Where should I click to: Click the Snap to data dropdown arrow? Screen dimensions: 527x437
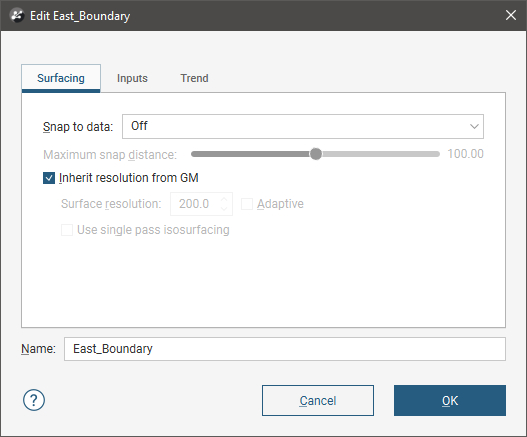[474, 126]
